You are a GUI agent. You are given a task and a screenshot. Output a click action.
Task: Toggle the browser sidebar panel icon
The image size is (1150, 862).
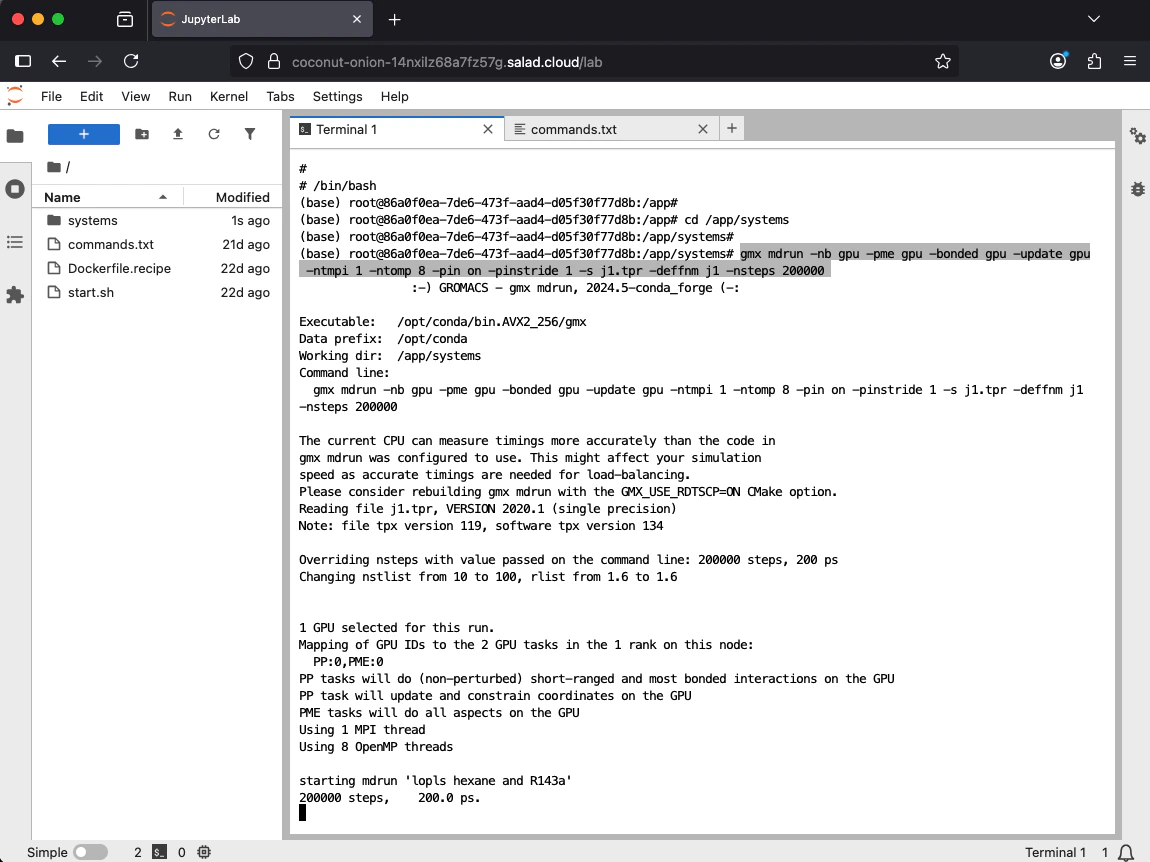(x=23, y=62)
